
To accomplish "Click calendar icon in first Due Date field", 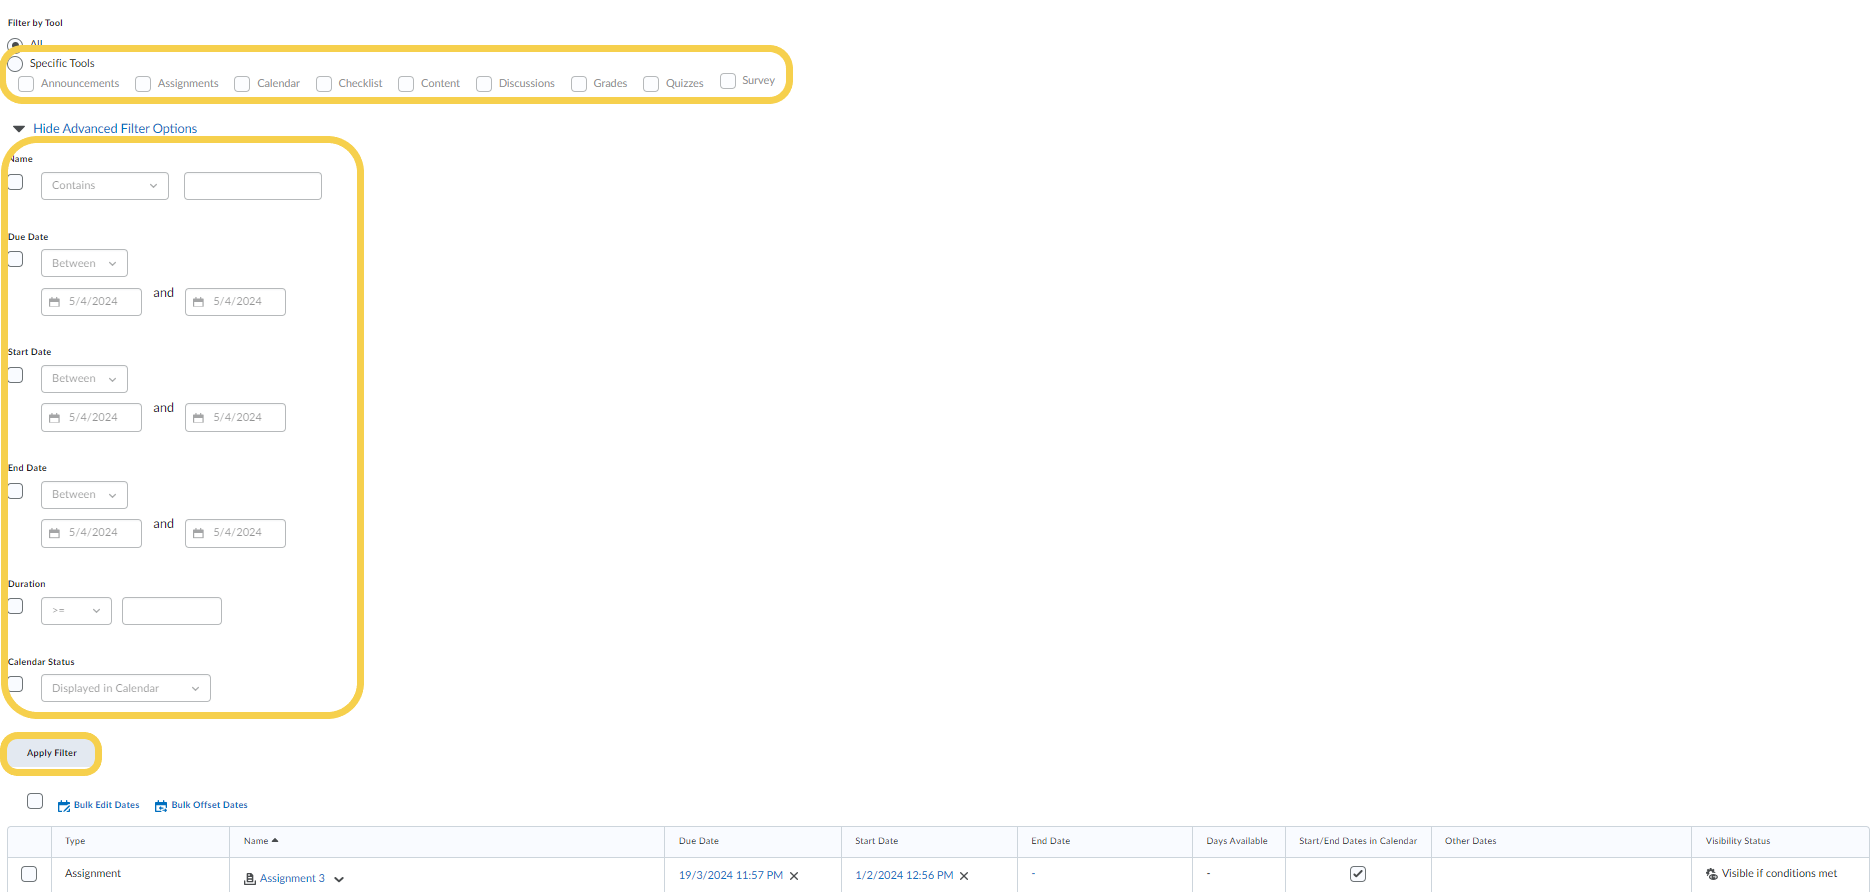I will [x=55, y=302].
